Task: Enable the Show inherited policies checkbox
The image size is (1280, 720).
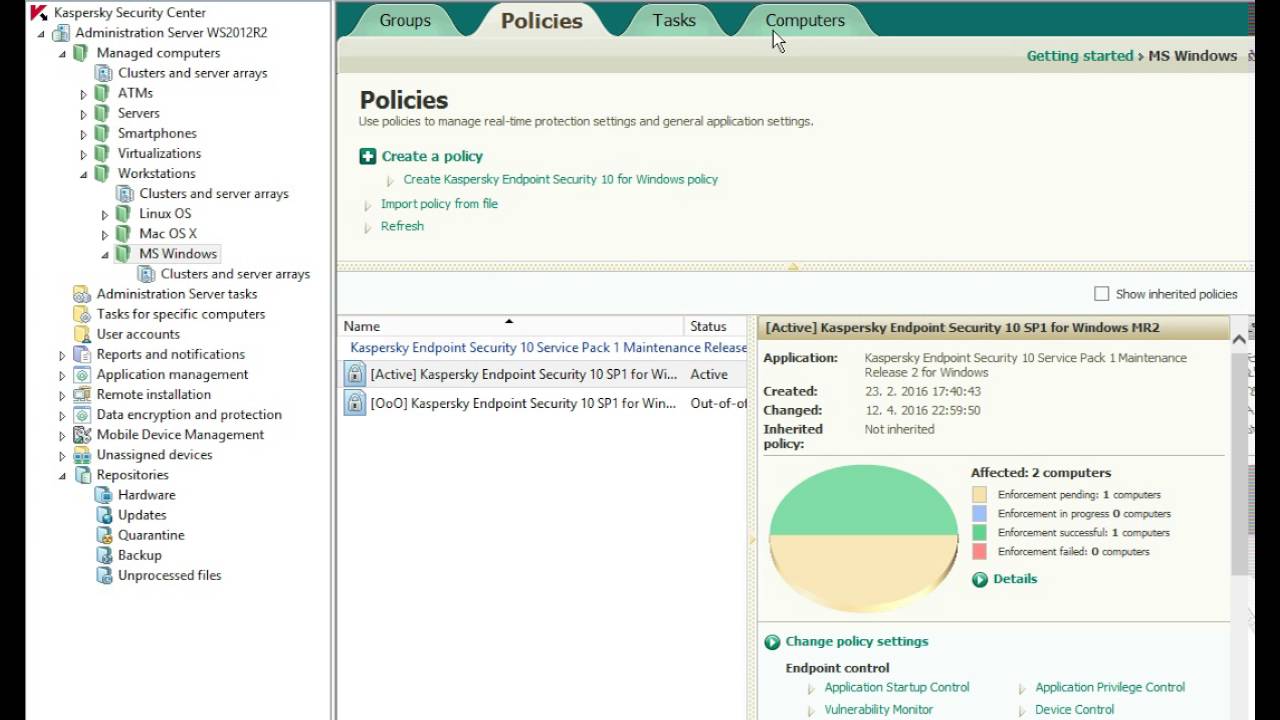Action: pyautogui.click(x=1102, y=294)
